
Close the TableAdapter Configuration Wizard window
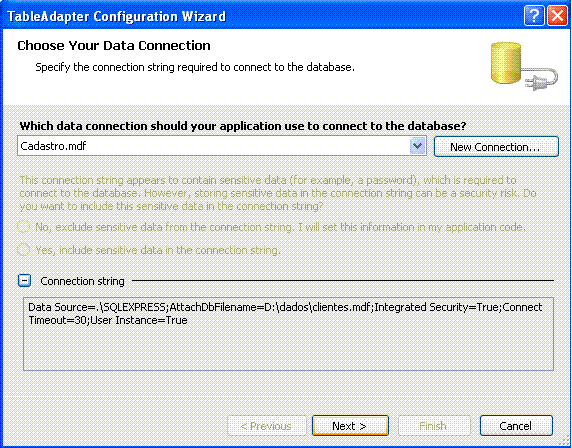pyautogui.click(x=557, y=16)
